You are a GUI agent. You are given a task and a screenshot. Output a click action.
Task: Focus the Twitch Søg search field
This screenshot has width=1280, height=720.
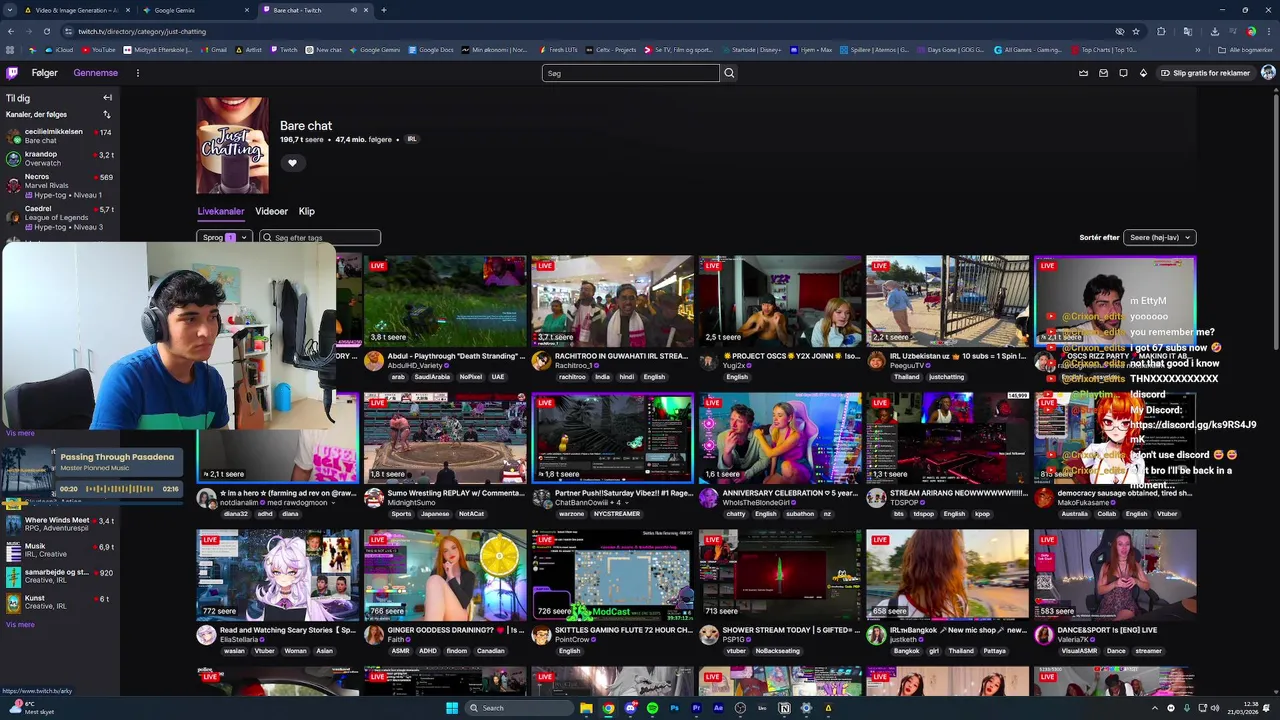coord(630,73)
